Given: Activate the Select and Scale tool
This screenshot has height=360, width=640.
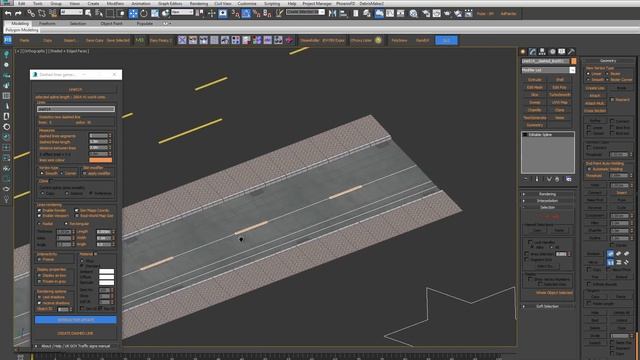Looking at the screenshot, I should click(x=155, y=13).
